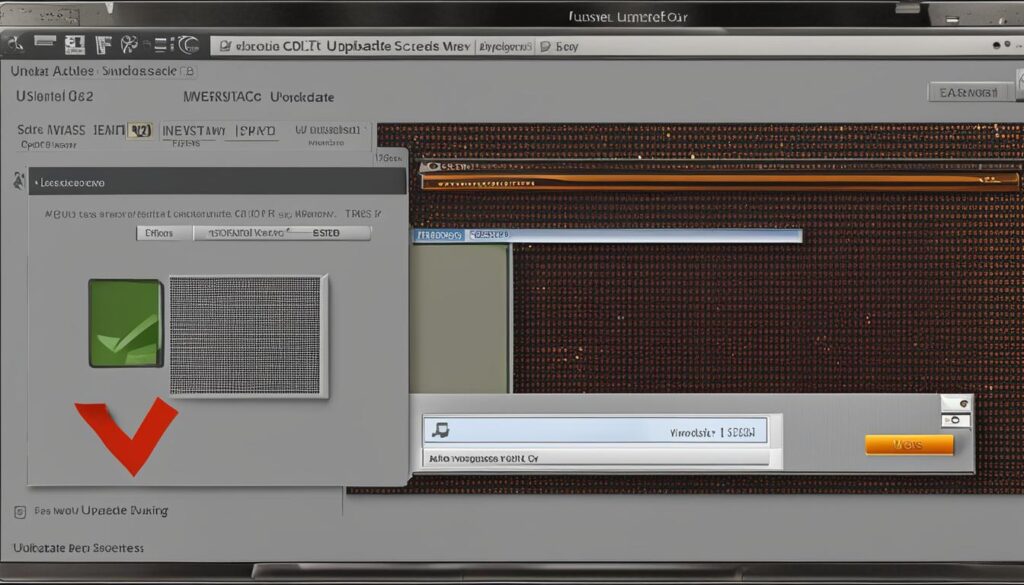Image resolution: width=1024 pixels, height=585 pixels.
Task: Click the gray textured thumbnail in dialog
Action: click(x=248, y=336)
